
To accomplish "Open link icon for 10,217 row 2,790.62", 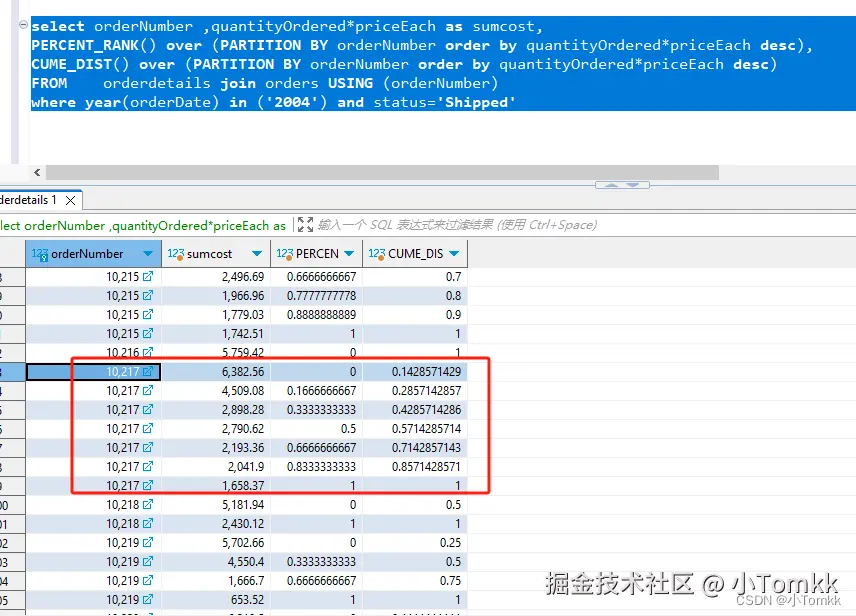I will (x=148, y=429).
